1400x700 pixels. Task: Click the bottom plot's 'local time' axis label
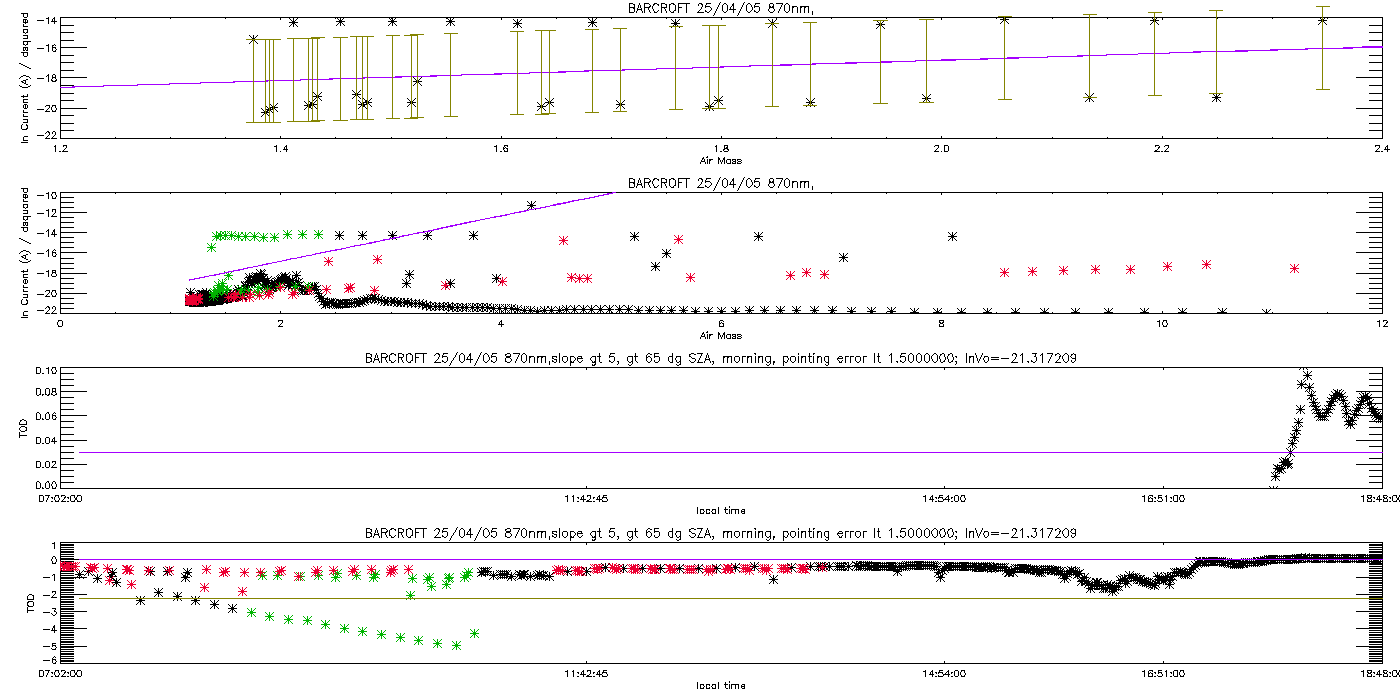tap(720, 685)
